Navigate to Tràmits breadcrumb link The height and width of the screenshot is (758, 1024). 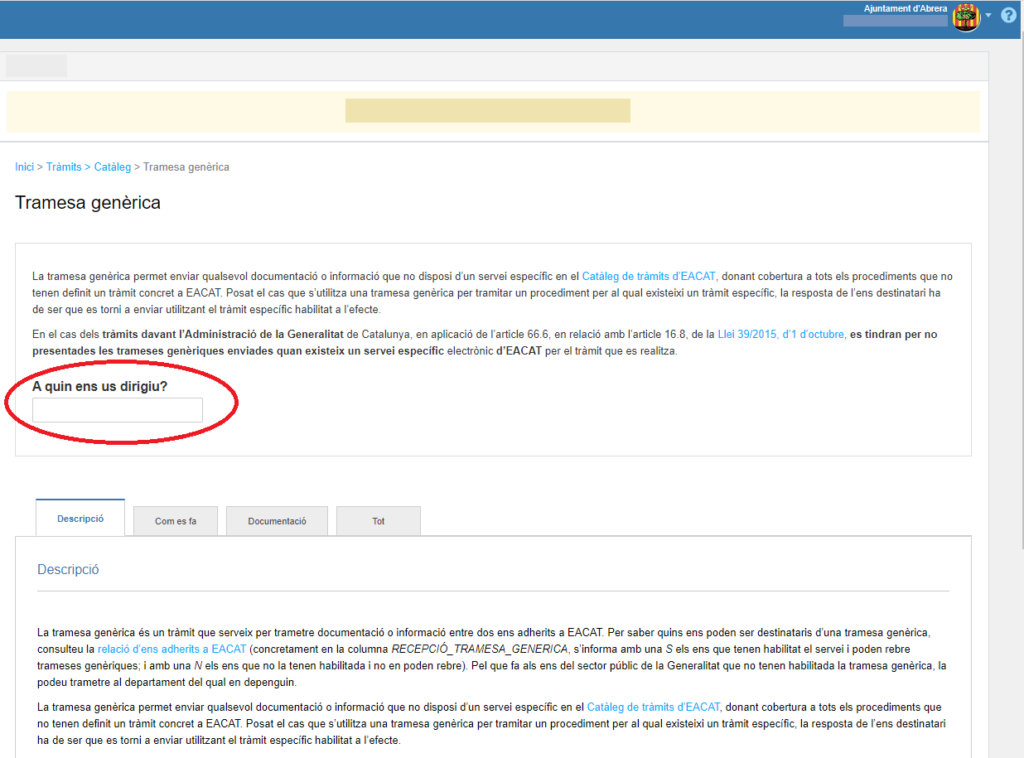click(x=64, y=167)
